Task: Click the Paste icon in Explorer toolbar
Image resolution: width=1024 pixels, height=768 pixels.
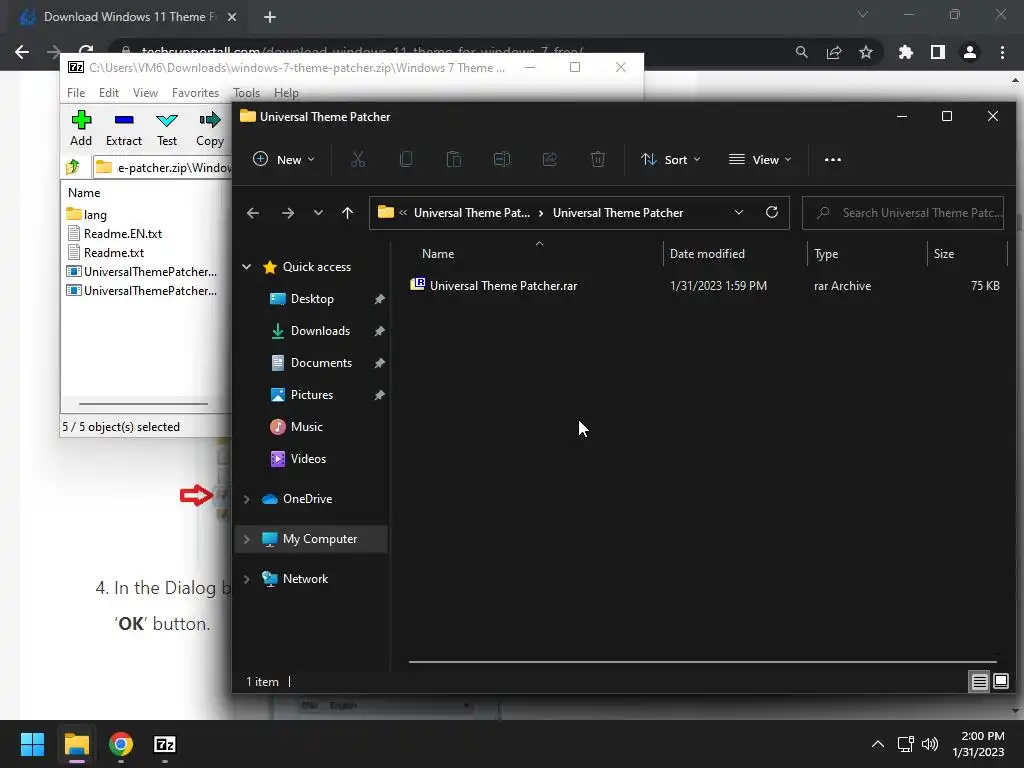Action: point(454,159)
